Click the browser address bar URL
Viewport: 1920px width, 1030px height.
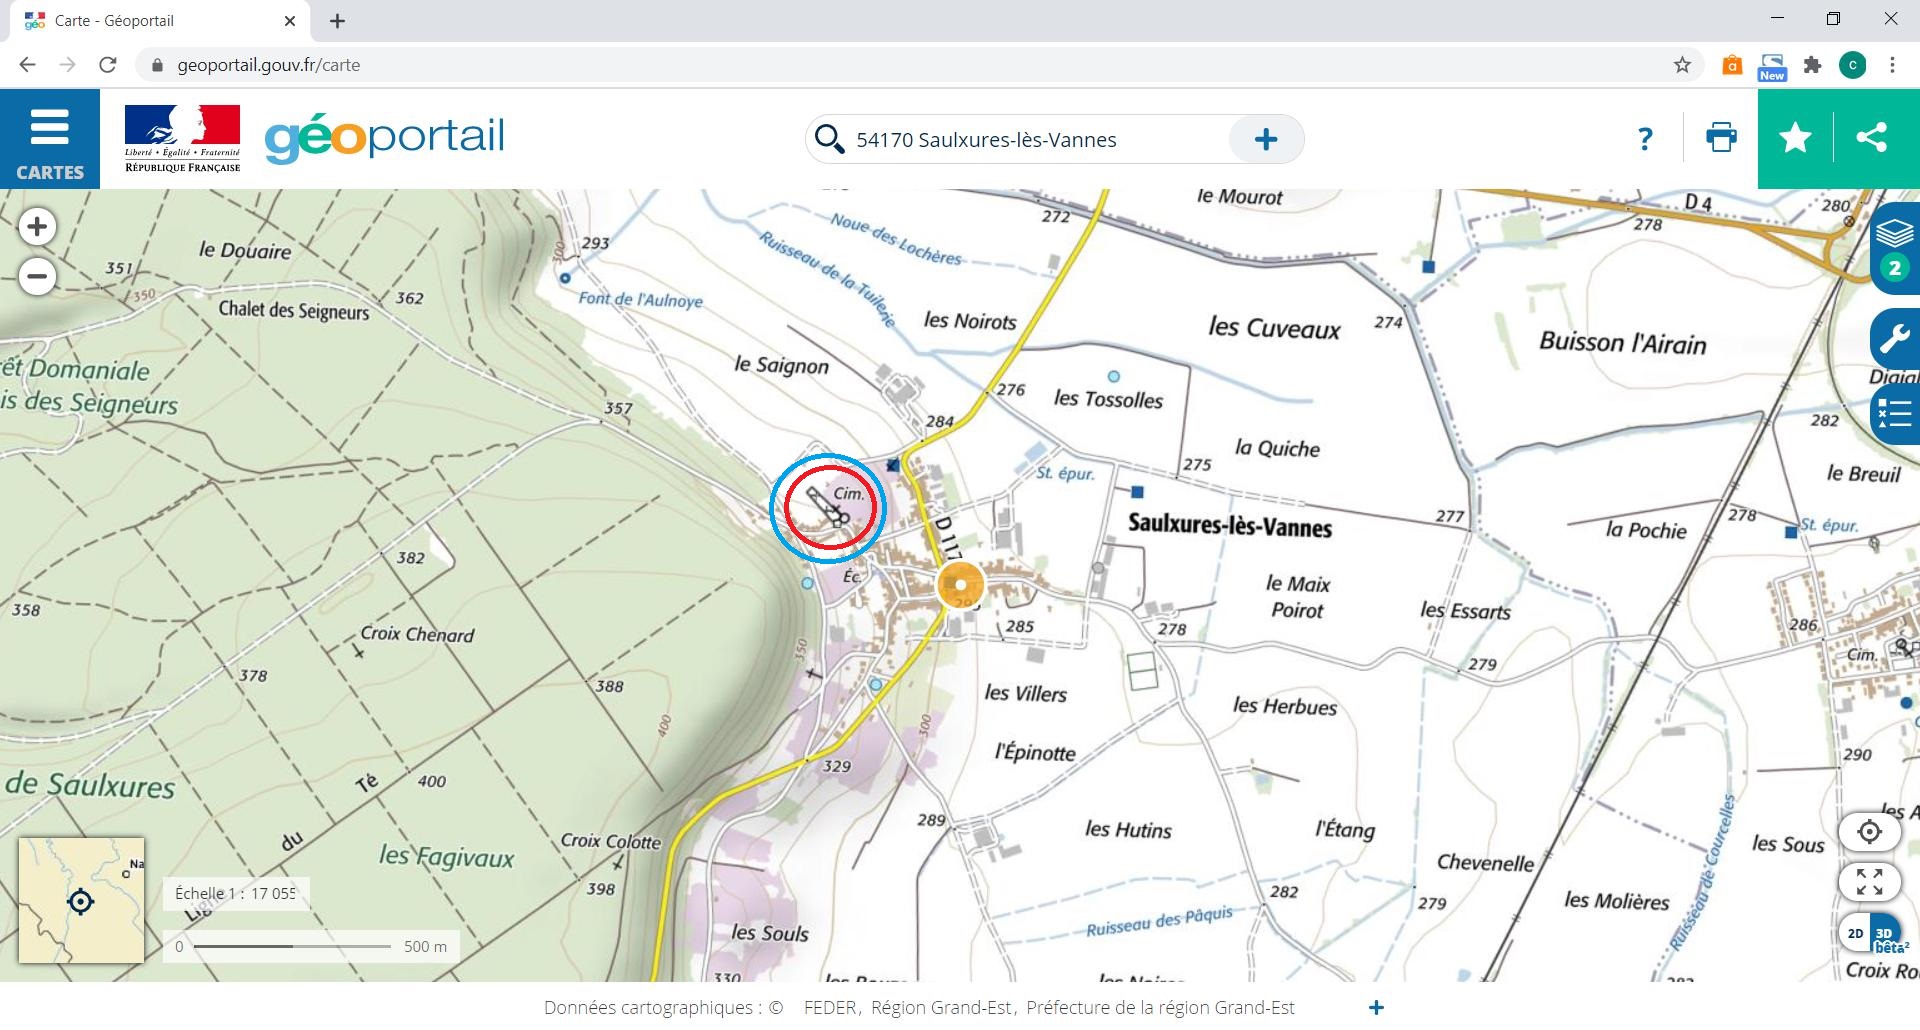268,65
